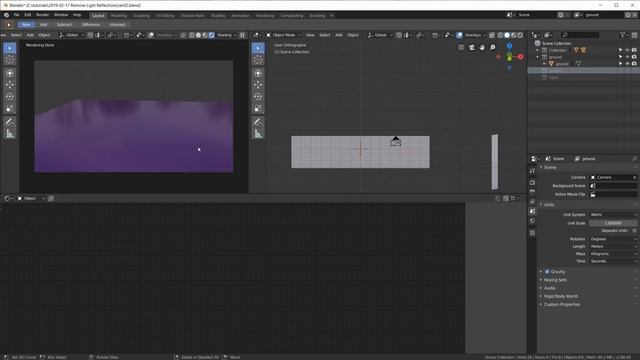This screenshot has width=640, height=360.
Task: Click the zoom view magnifier icon
Action: click(493, 47)
